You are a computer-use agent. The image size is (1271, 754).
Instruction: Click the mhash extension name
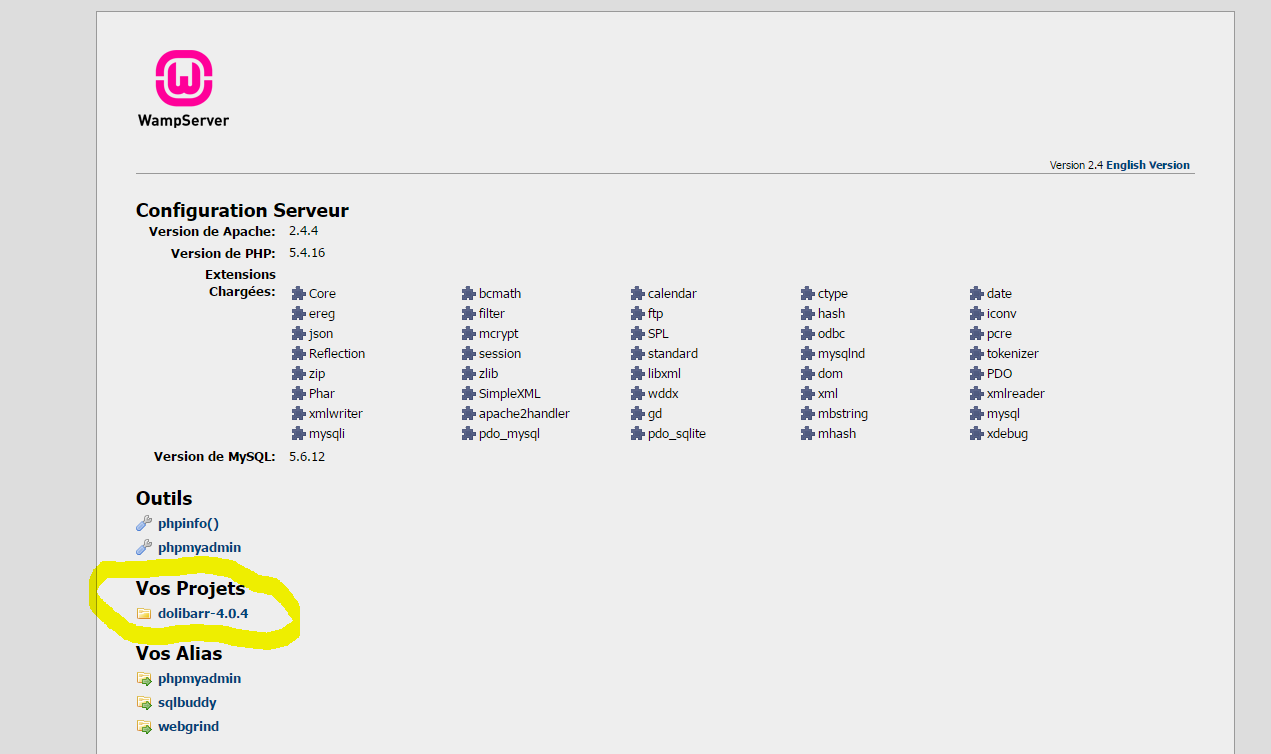click(837, 433)
